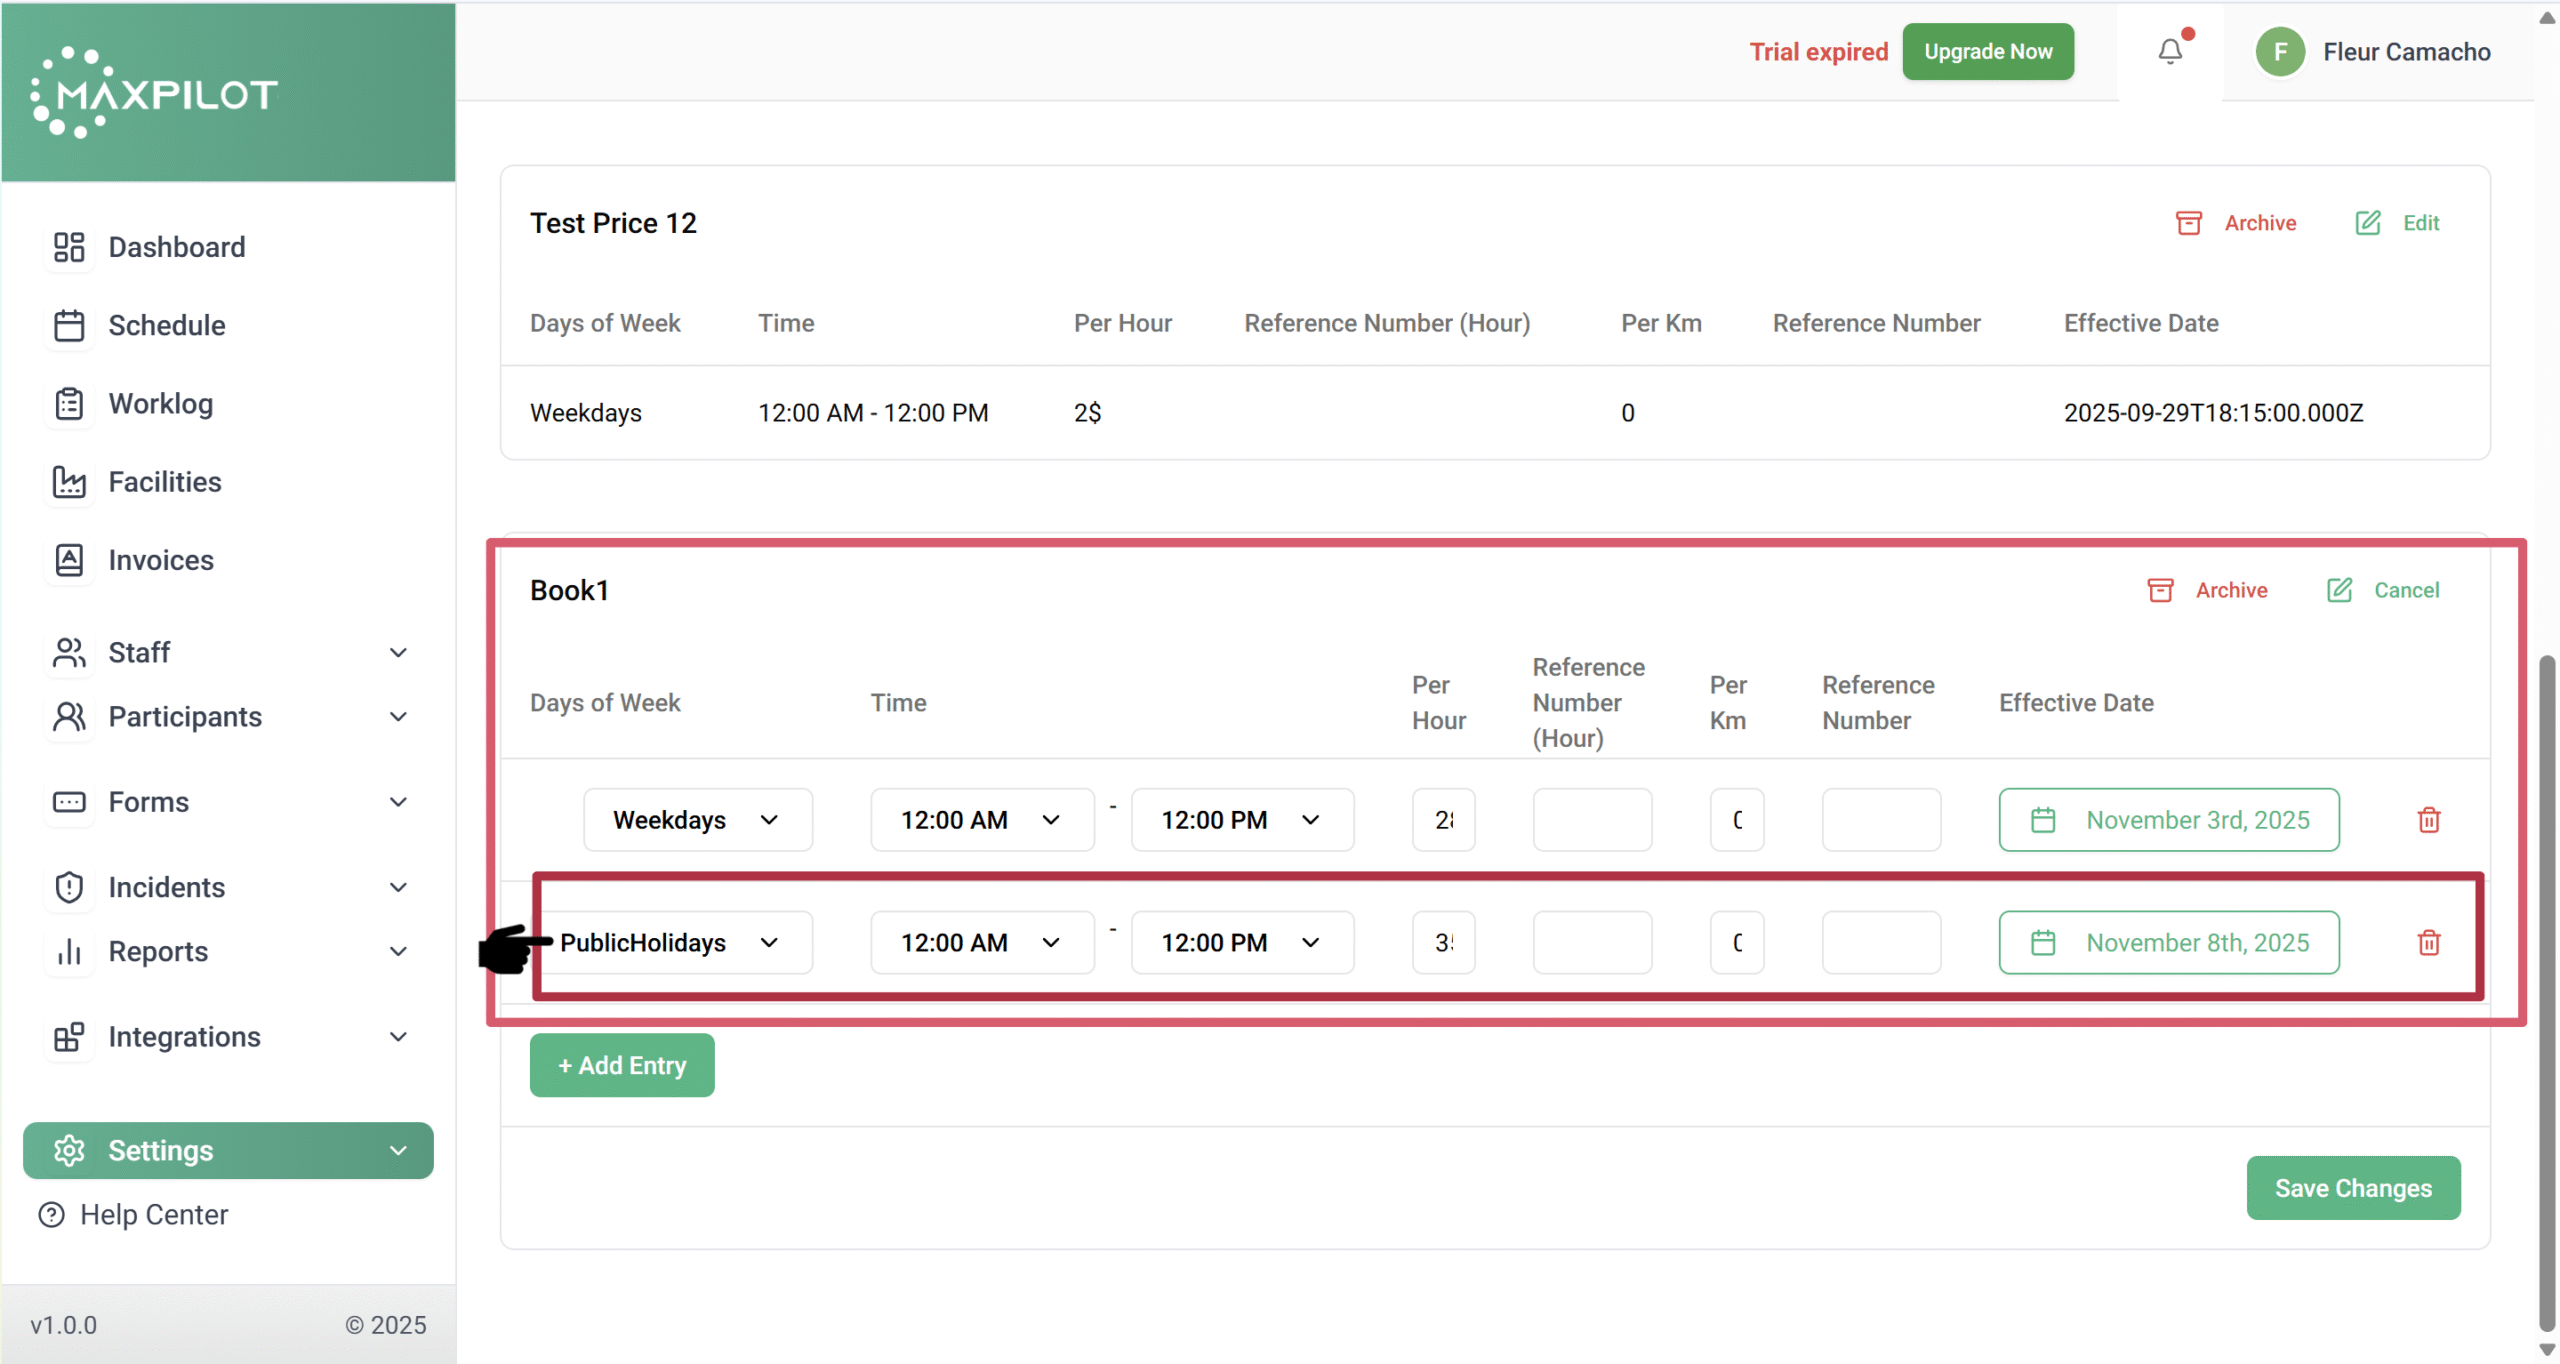Click the Save Changes button

tap(2352, 1187)
